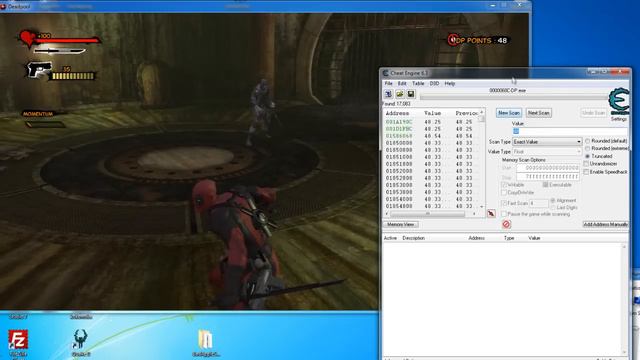
Task: Click the heart health icon in game HUD
Action: click(28, 39)
